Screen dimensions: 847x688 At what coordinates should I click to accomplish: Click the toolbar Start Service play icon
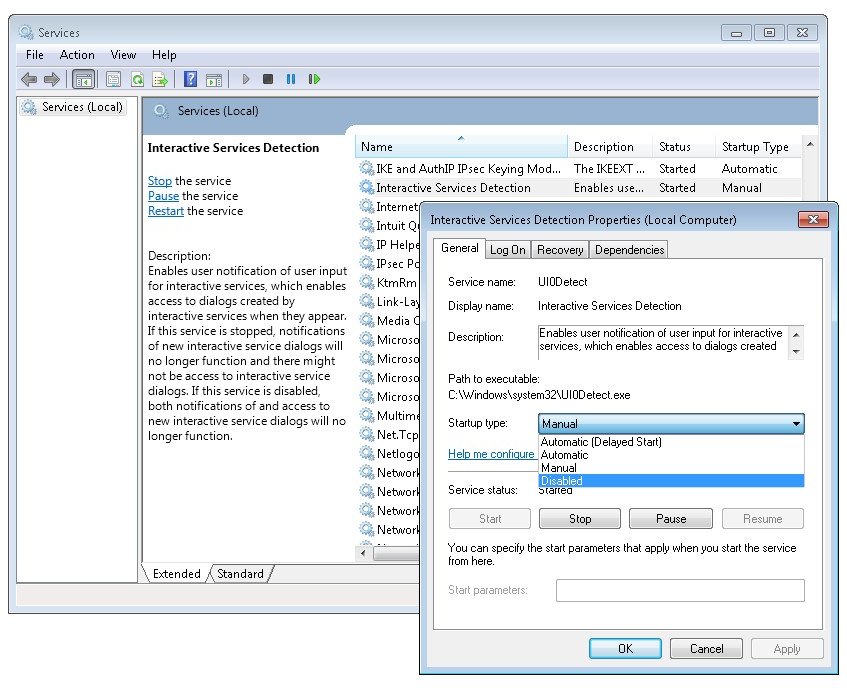(246, 79)
